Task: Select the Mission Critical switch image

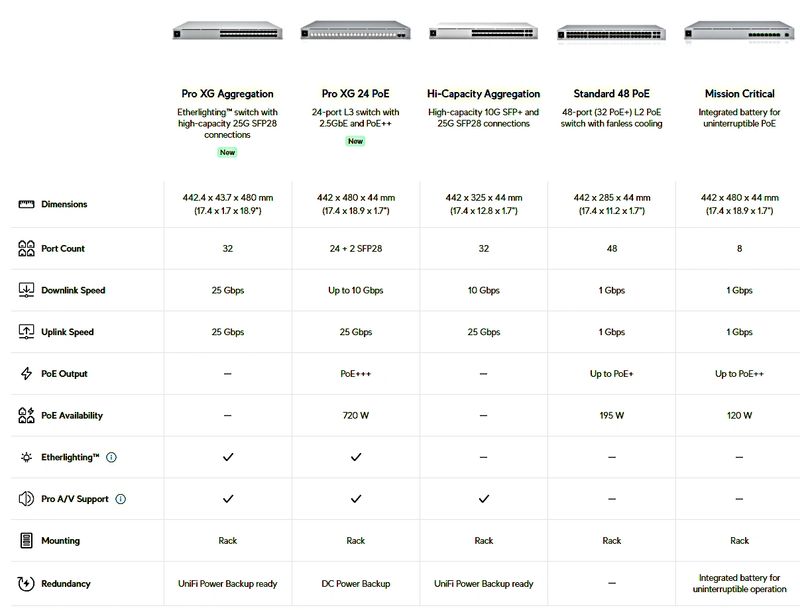Action: point(739,31)
